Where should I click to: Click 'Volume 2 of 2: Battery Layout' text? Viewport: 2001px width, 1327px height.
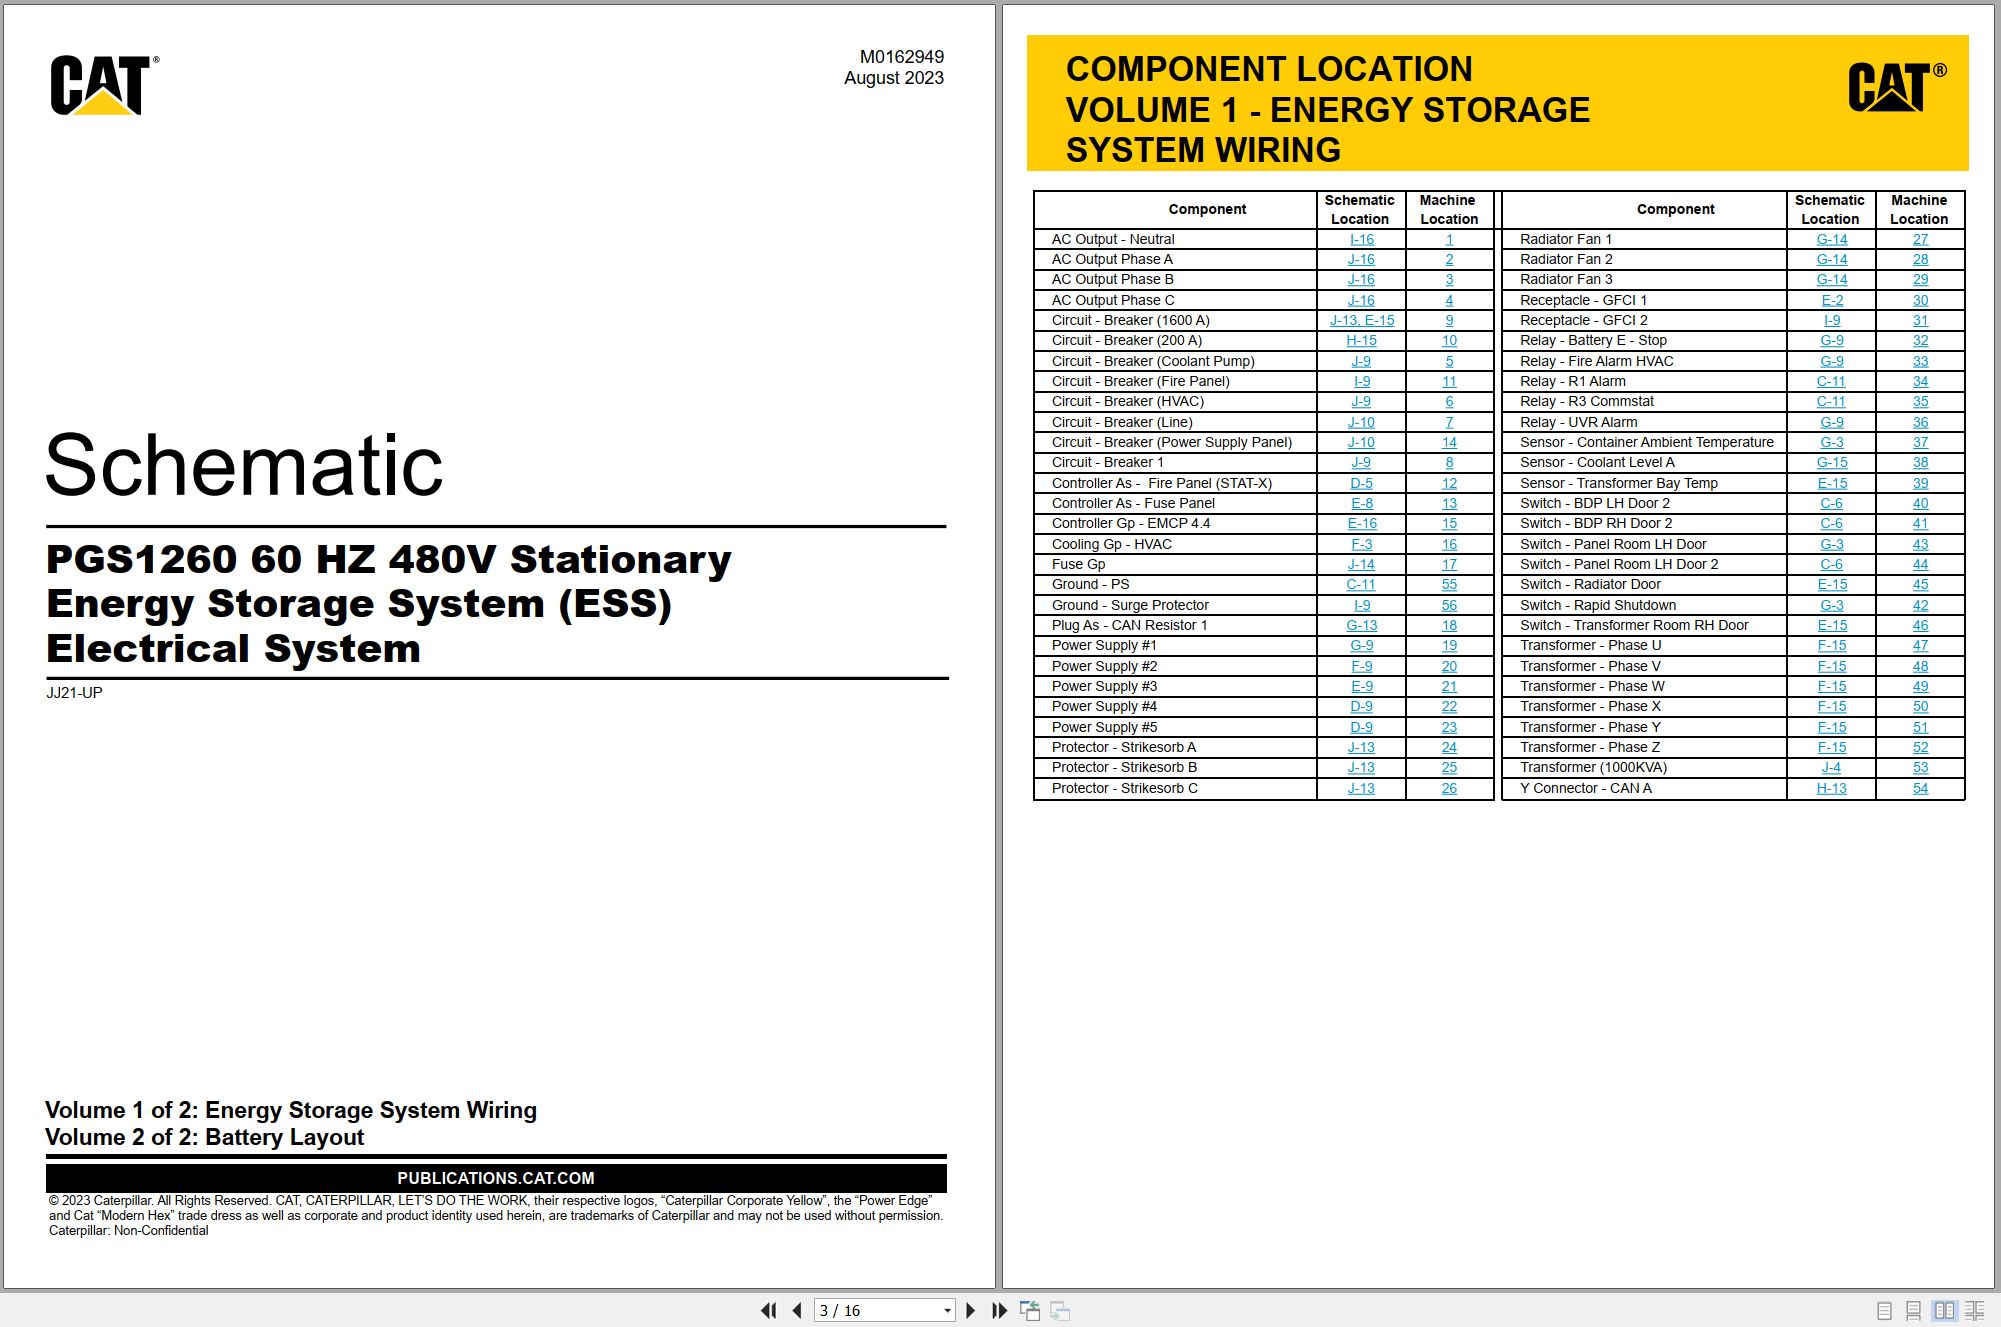(204, 1137)
